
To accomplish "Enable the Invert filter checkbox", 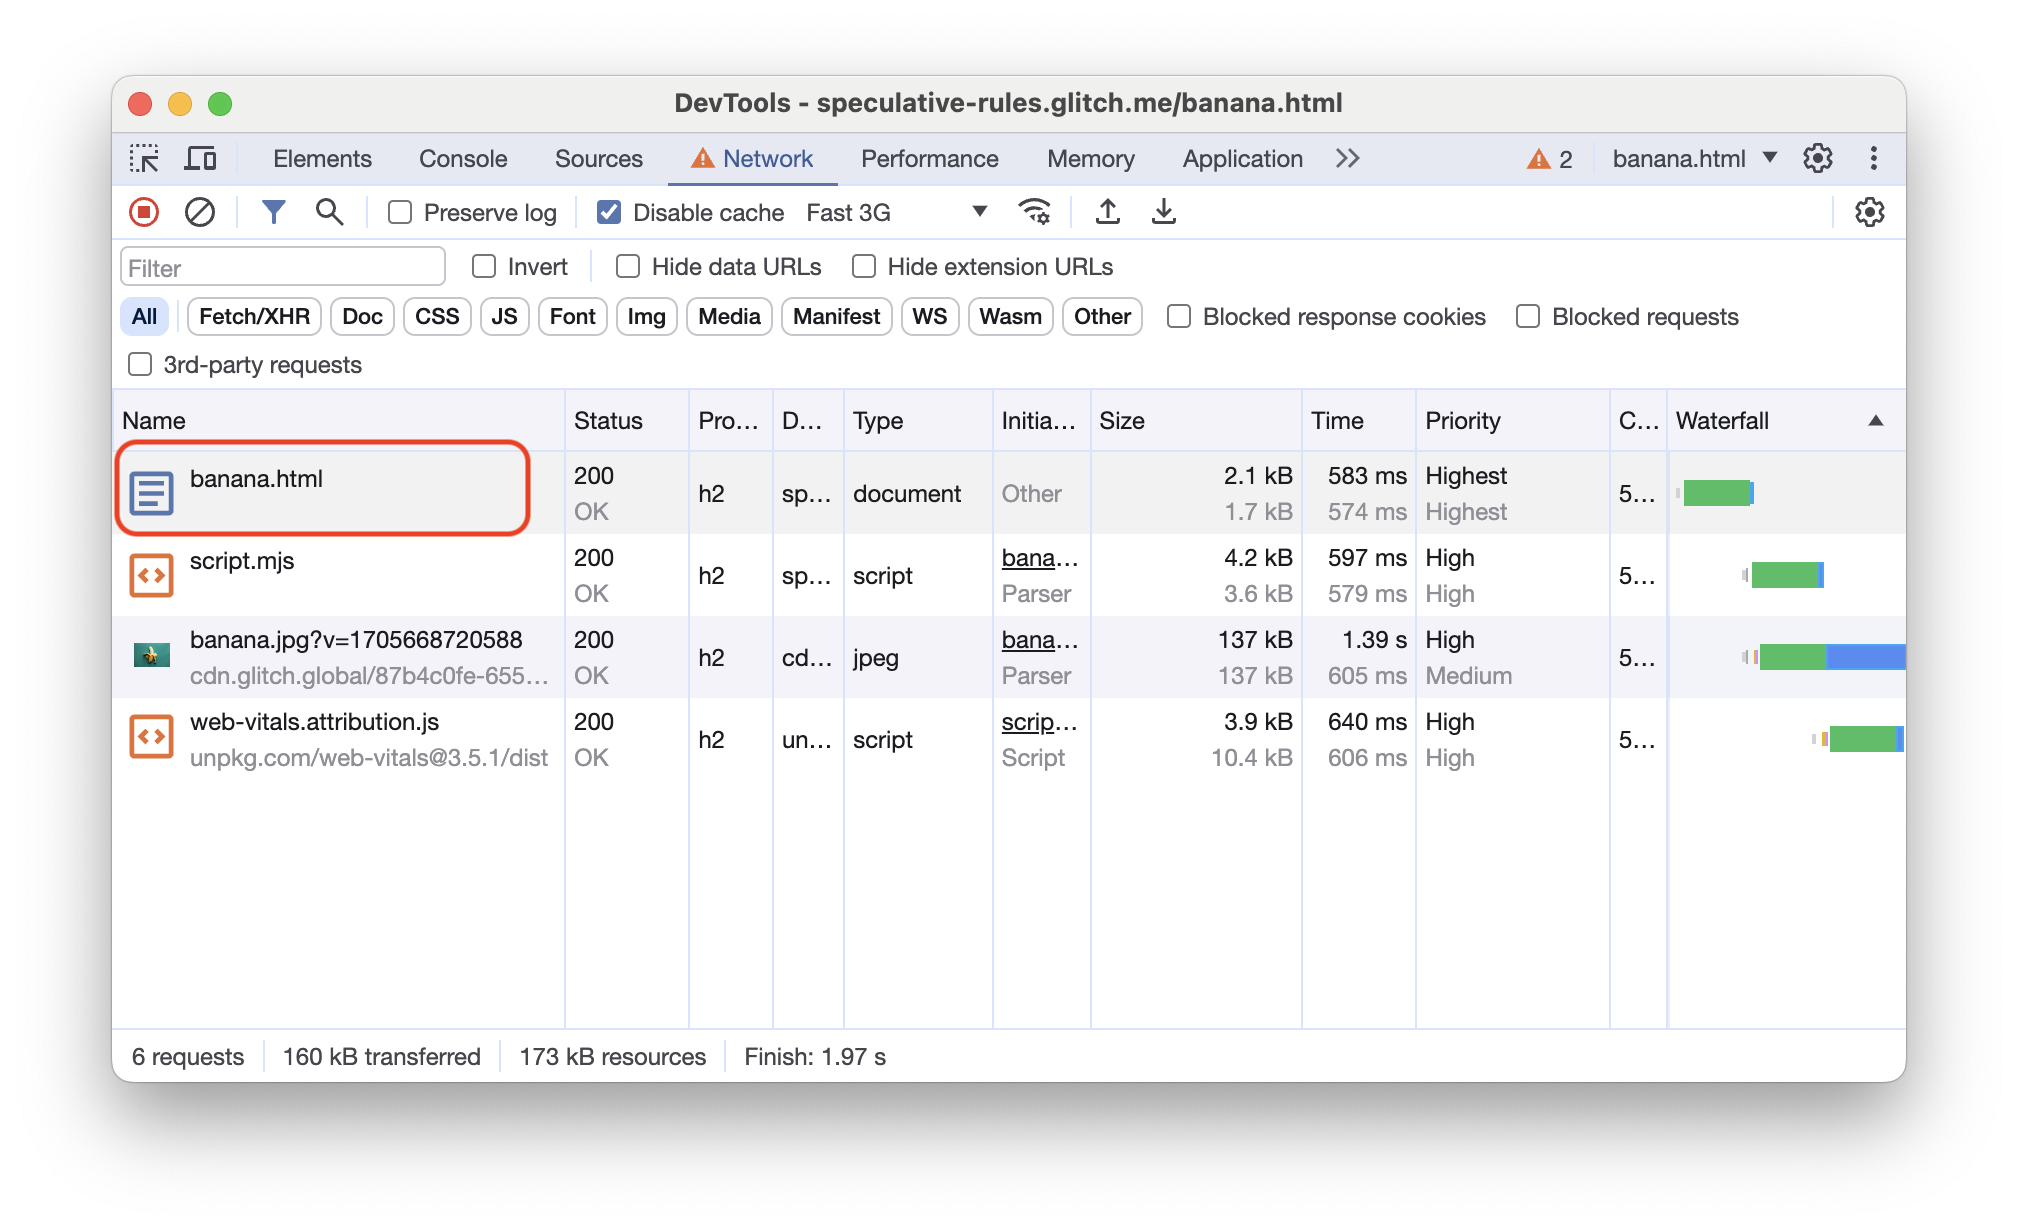I will tap(484, 265).
